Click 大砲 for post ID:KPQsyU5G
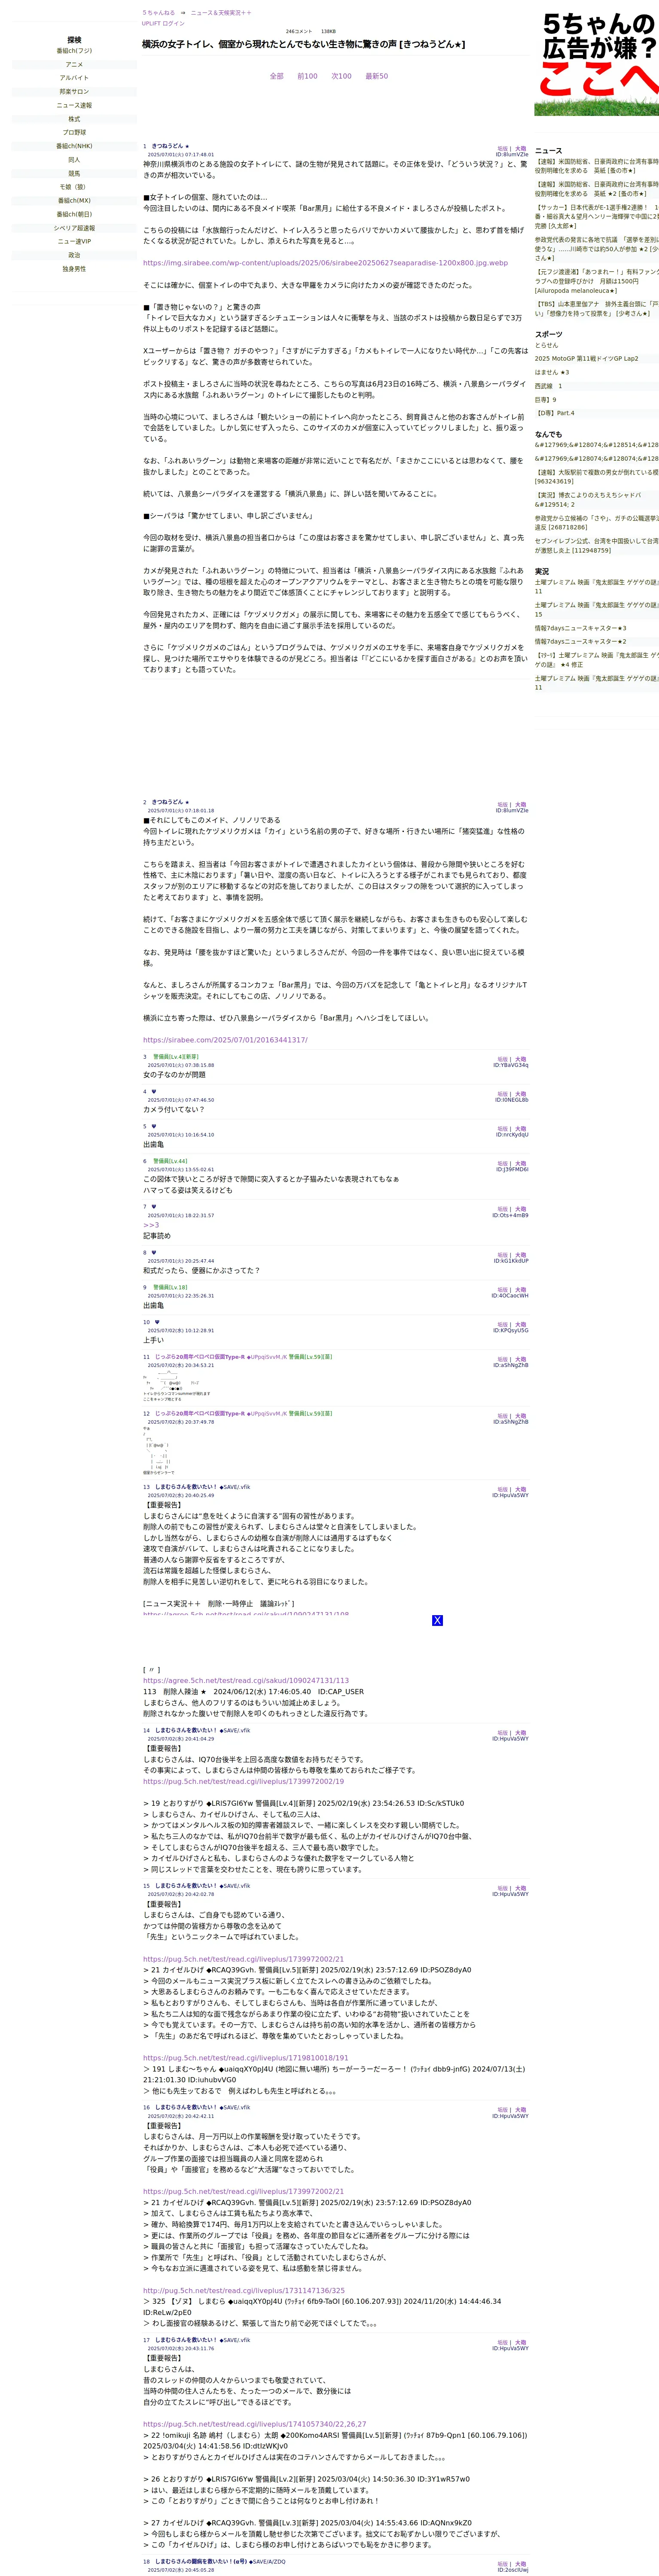The height and width of the screenshot is (2576, 659). pos(521,1325)
